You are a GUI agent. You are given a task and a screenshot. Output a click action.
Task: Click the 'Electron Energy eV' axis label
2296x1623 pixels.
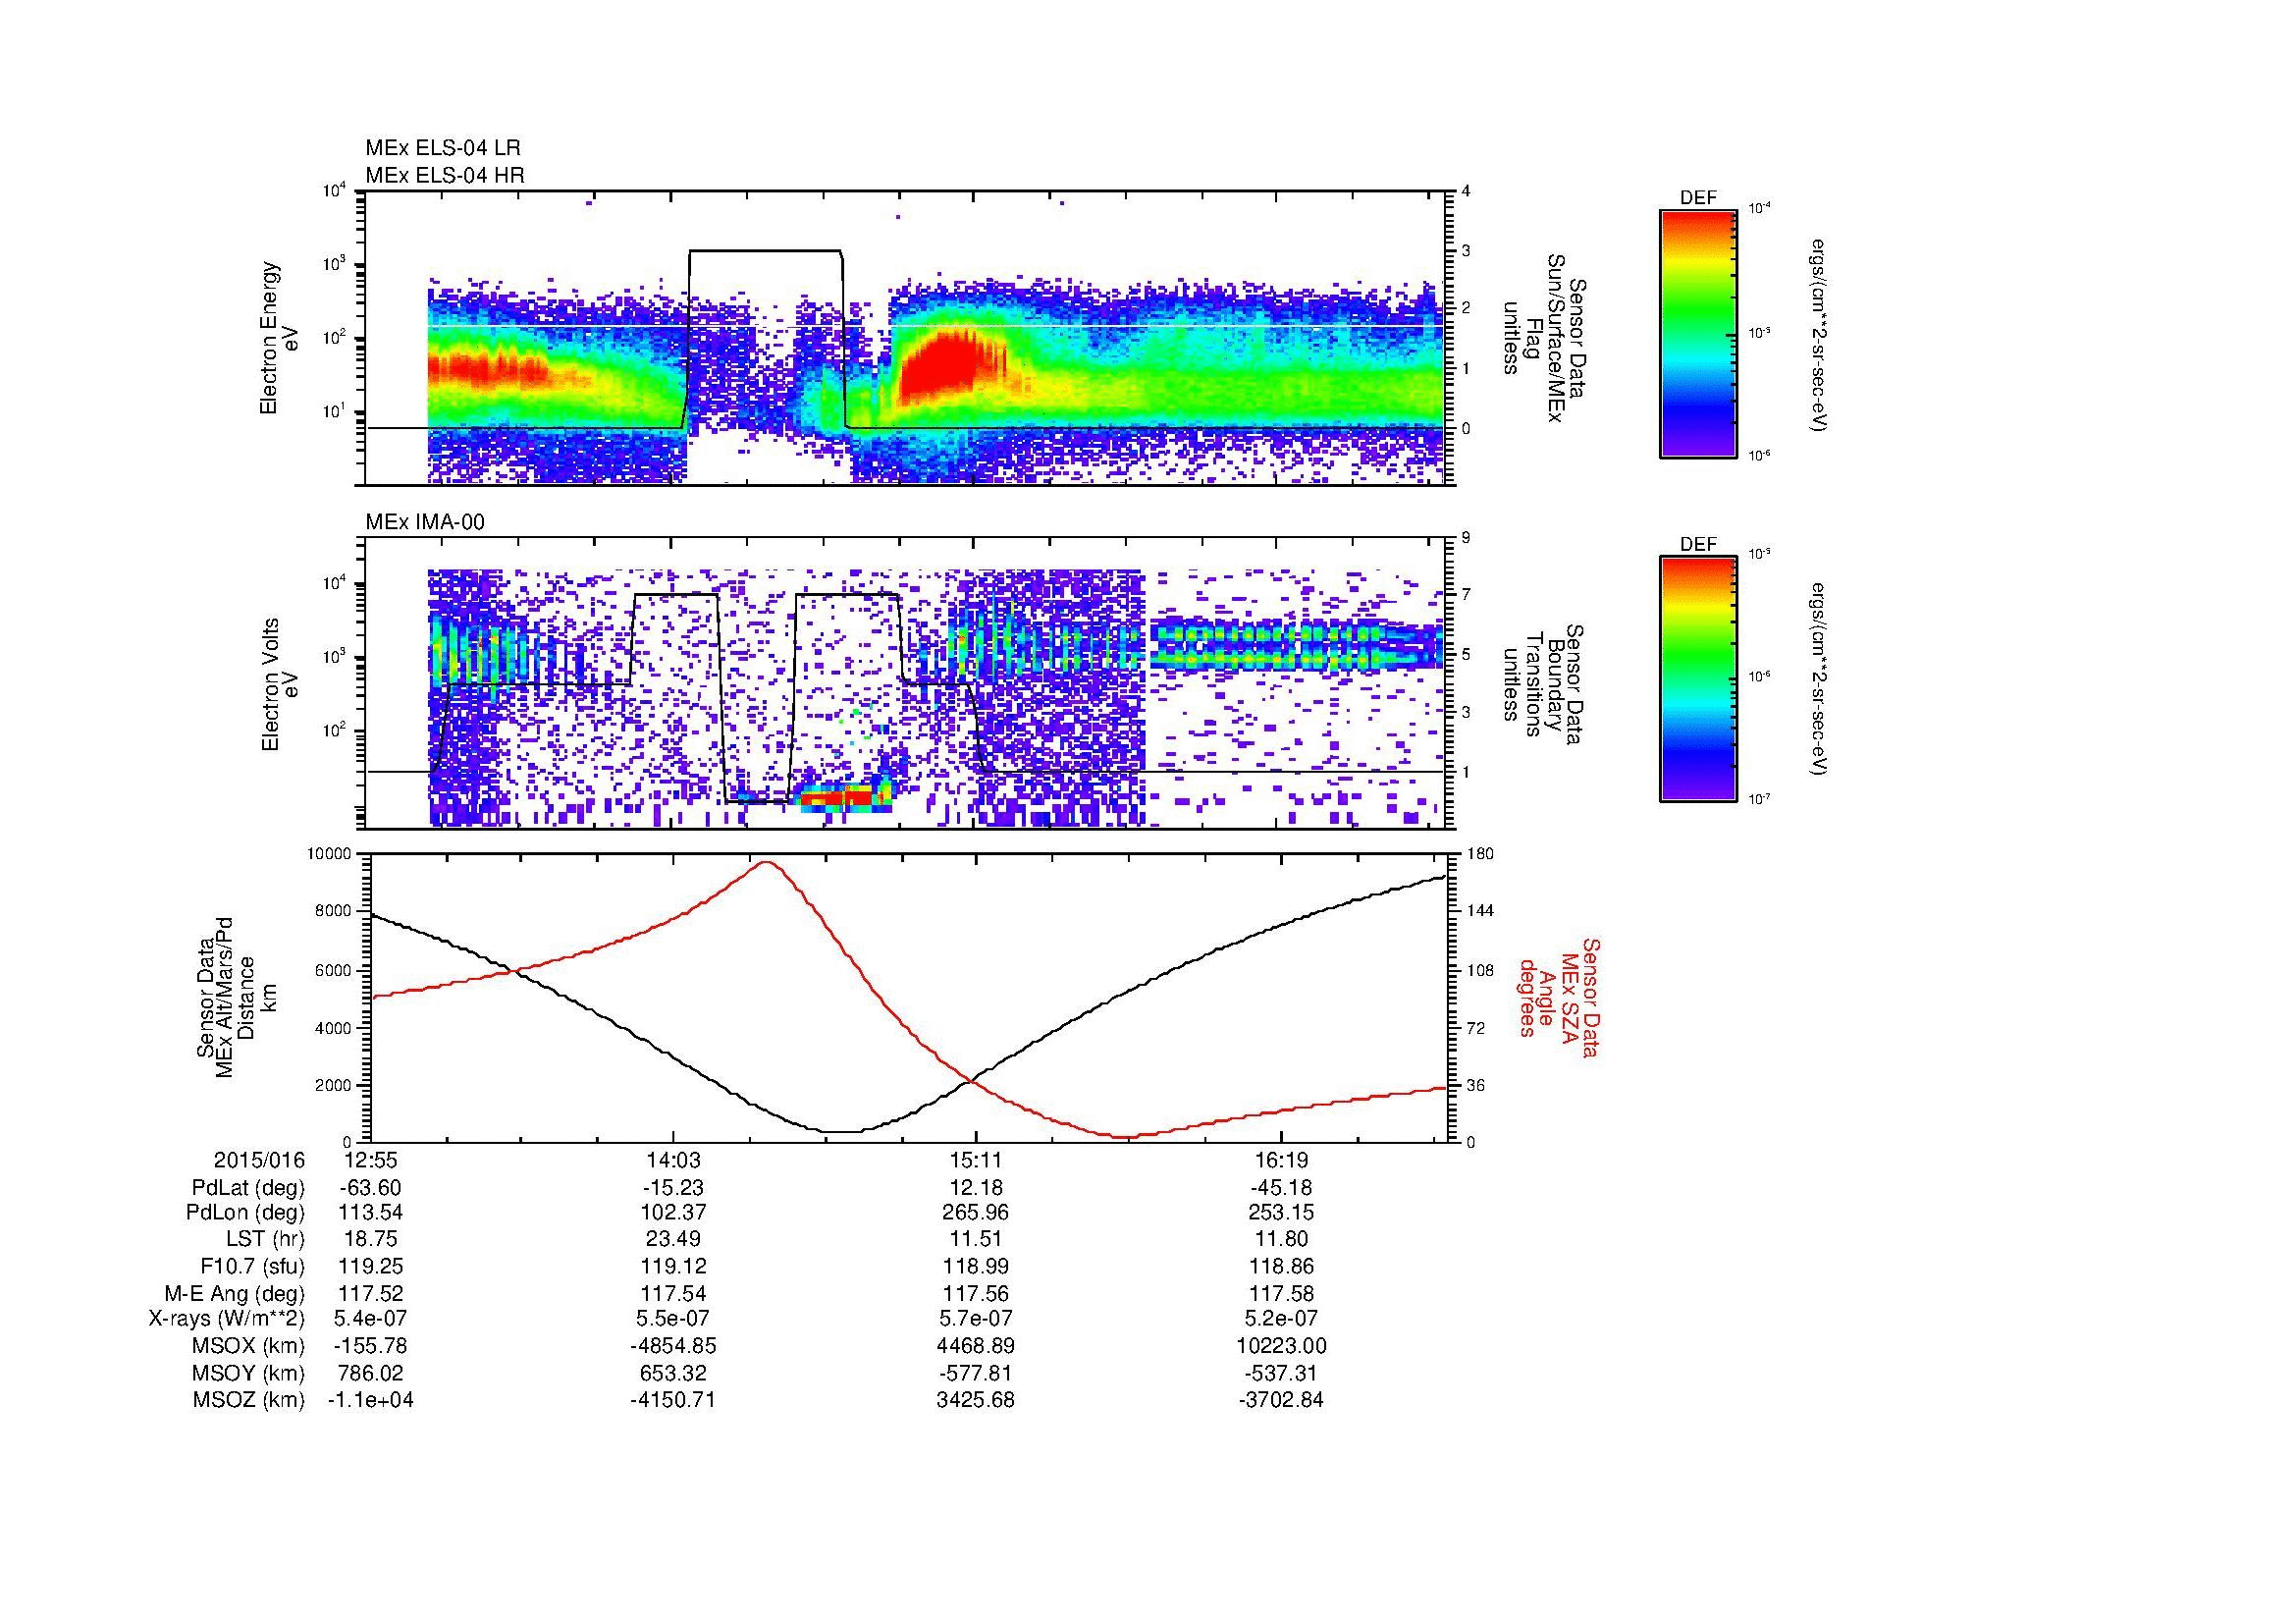click(279, 338)
